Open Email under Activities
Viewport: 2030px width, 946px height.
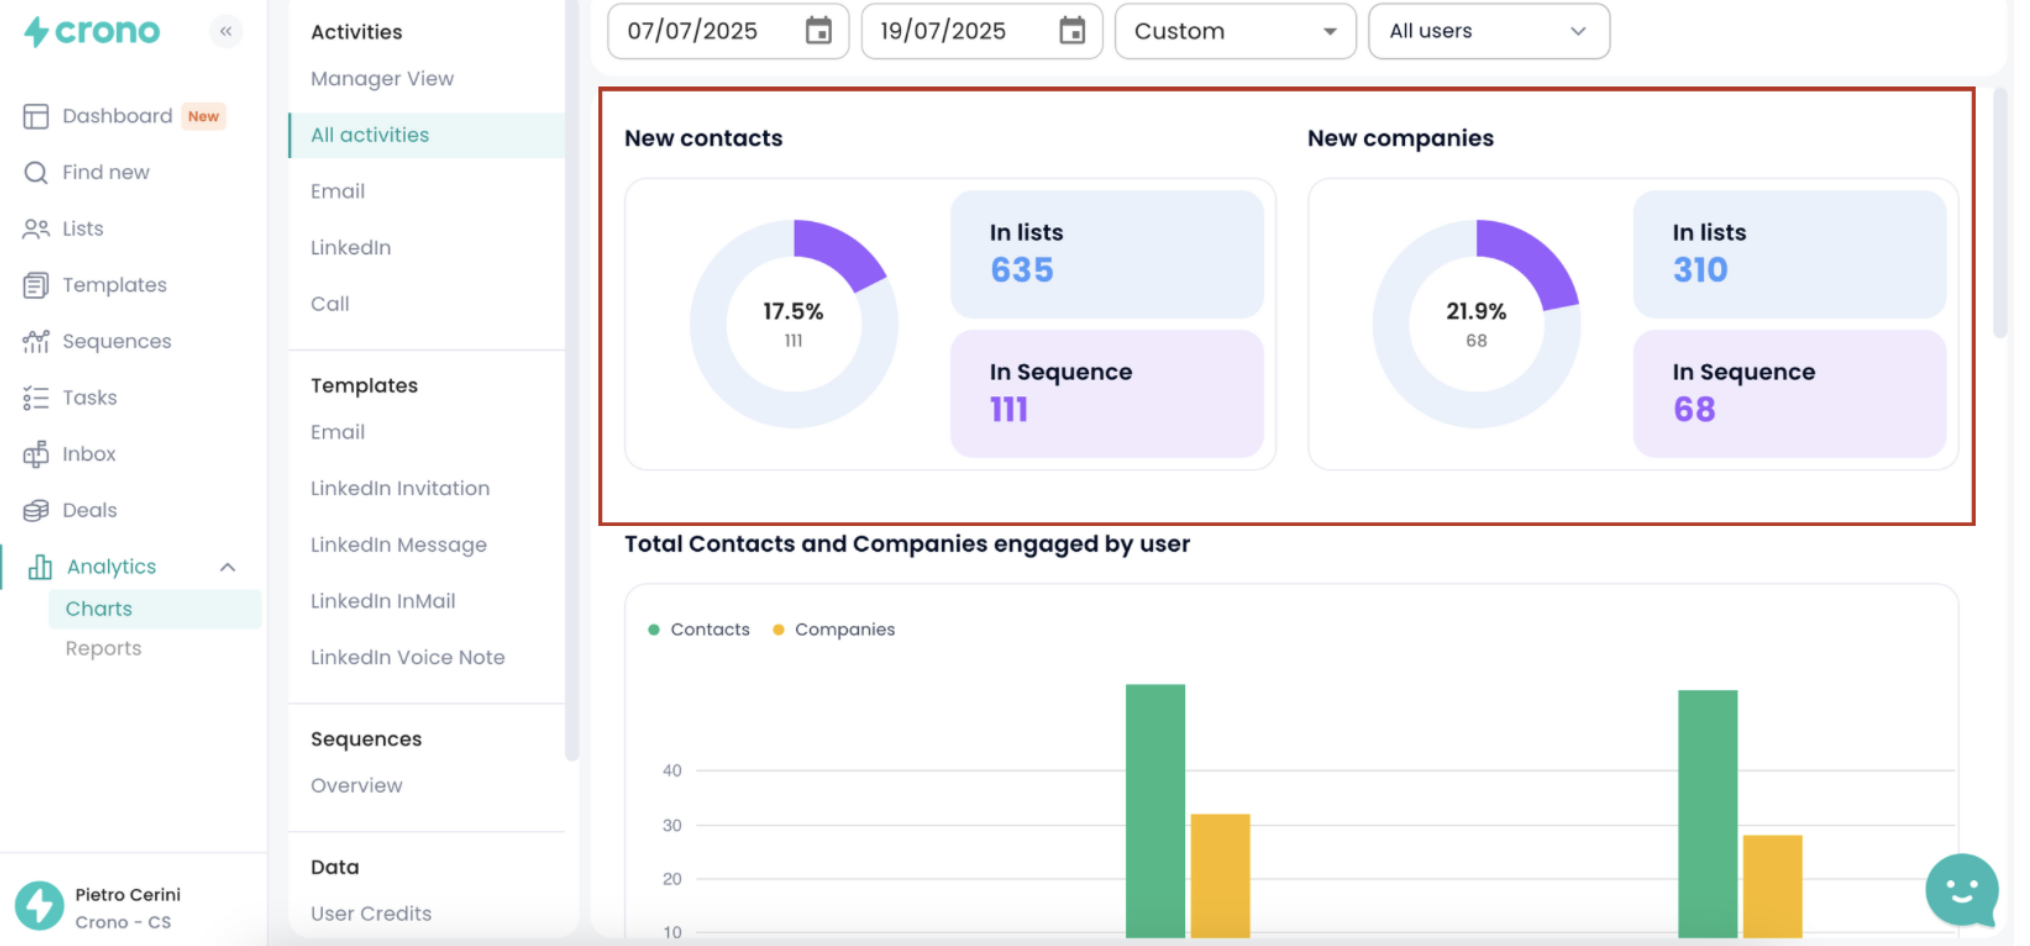[338, 192]
